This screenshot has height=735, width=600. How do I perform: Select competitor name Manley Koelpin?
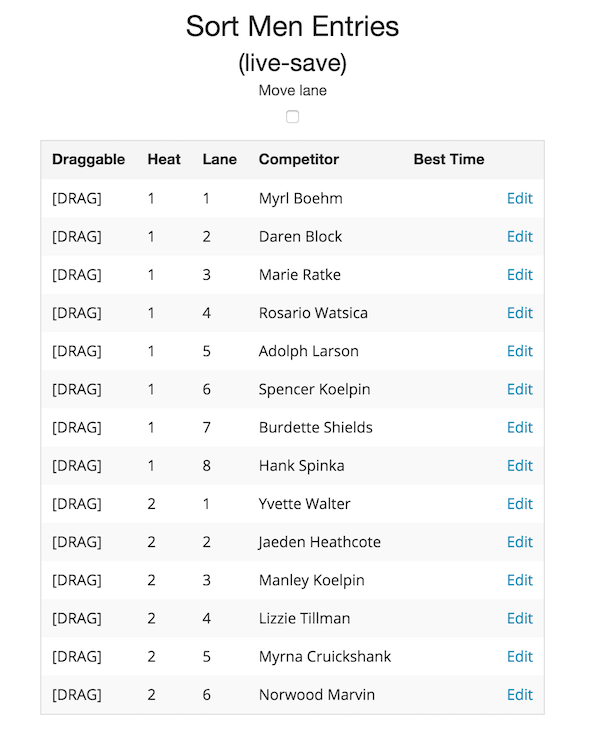pos(311,580)
